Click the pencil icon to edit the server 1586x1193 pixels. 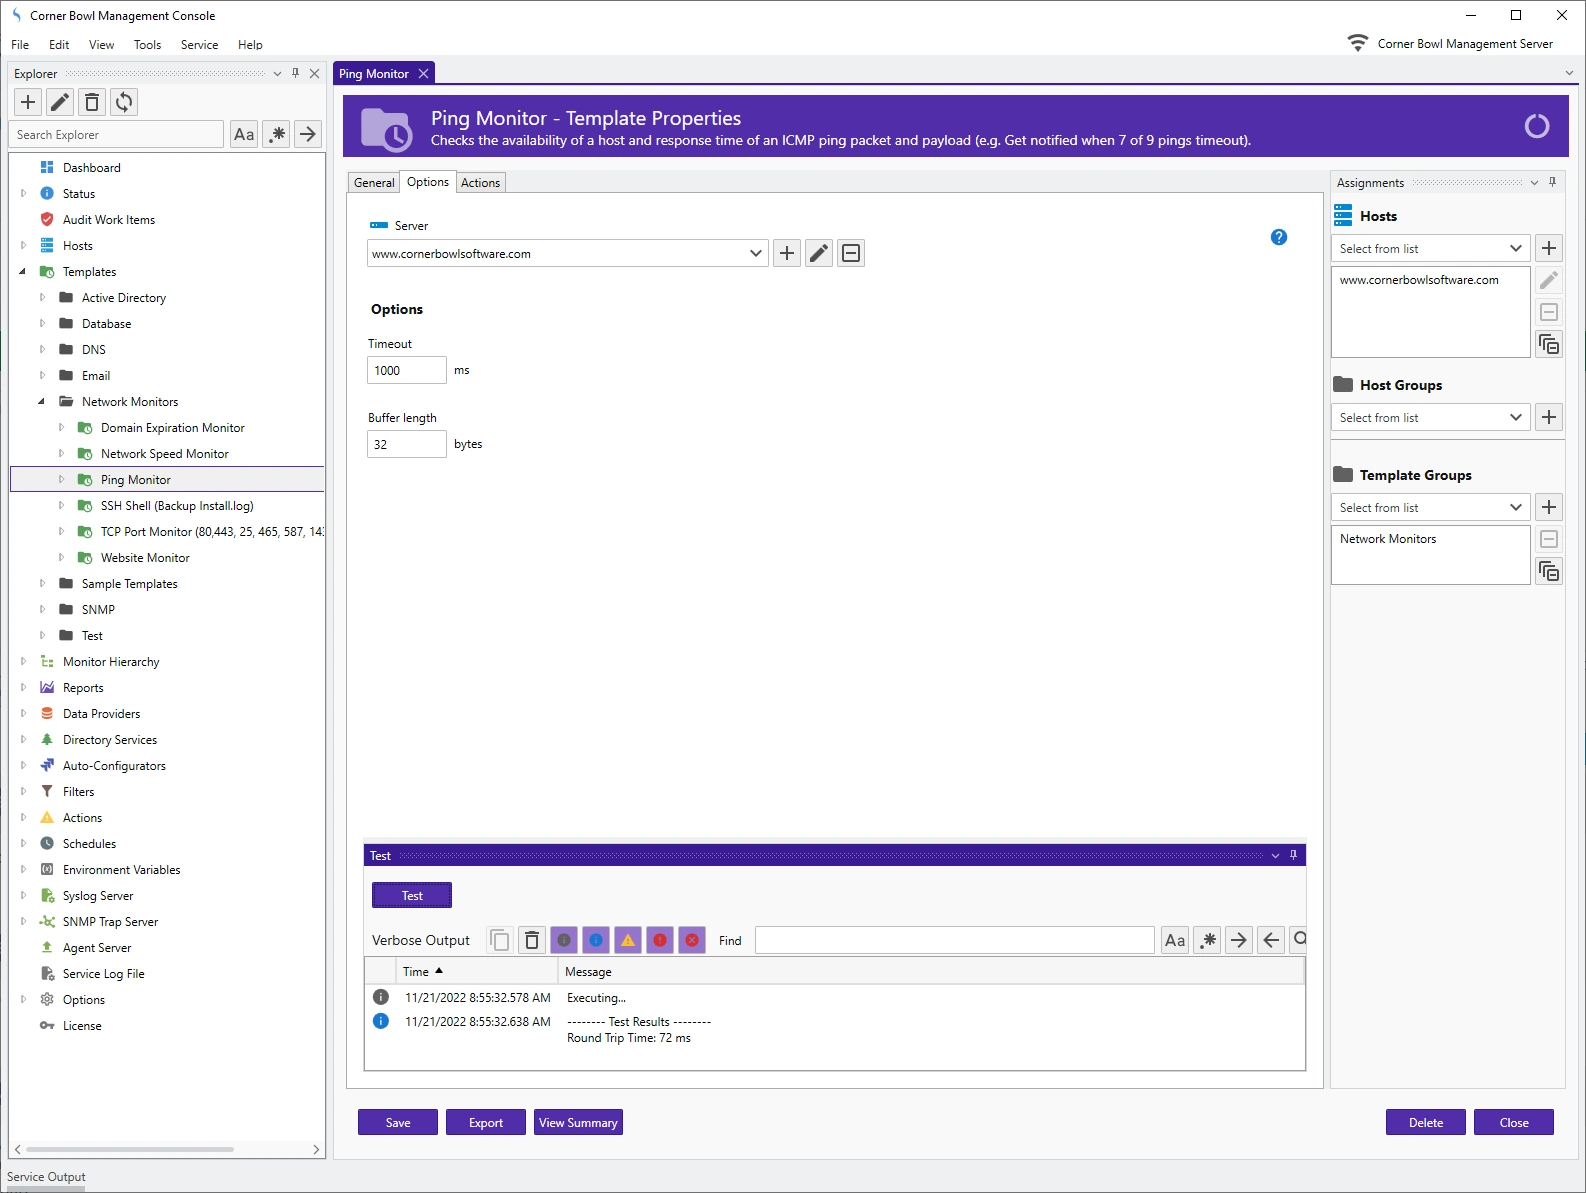click(x=819, y=253)
